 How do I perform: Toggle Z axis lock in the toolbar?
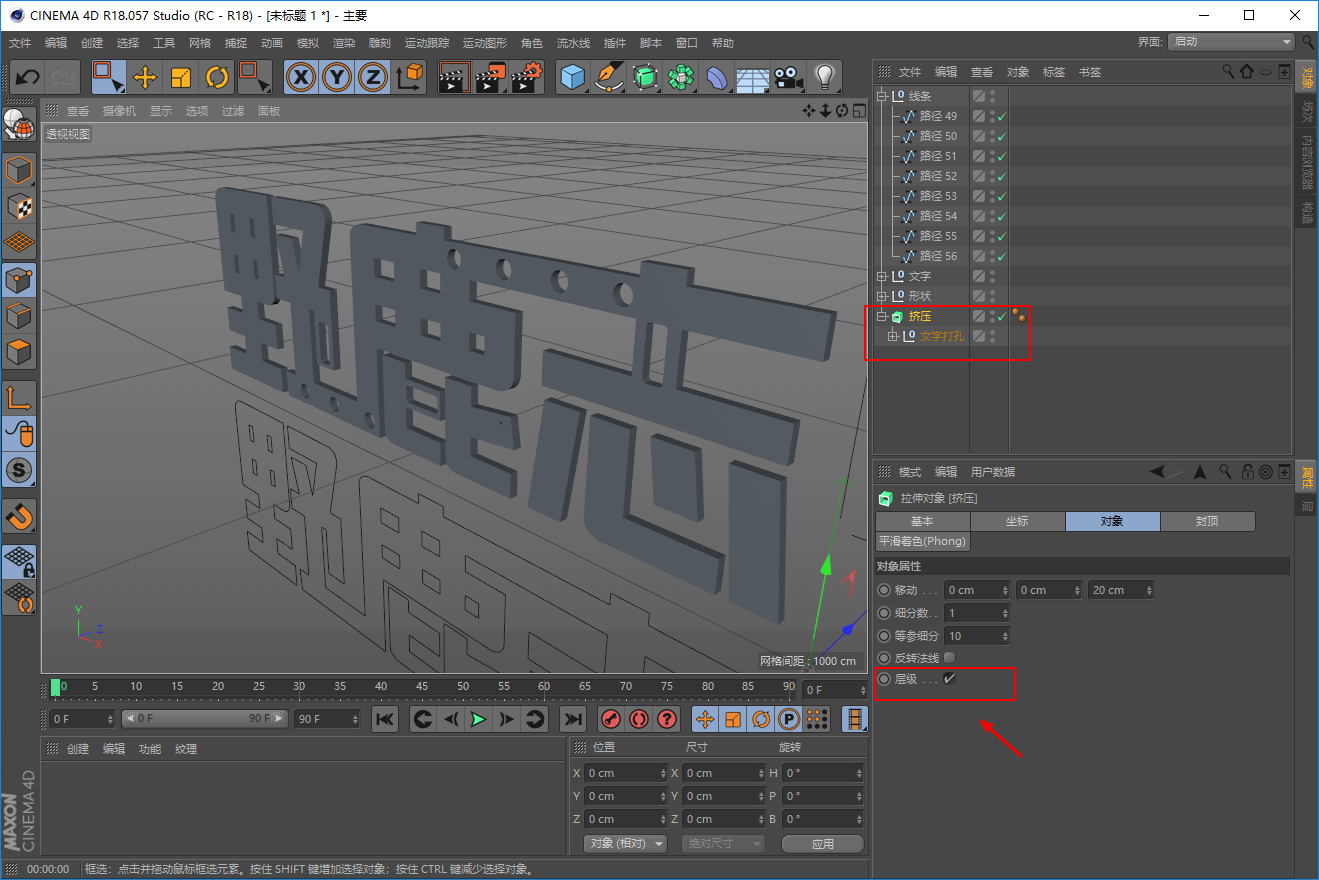373,77
